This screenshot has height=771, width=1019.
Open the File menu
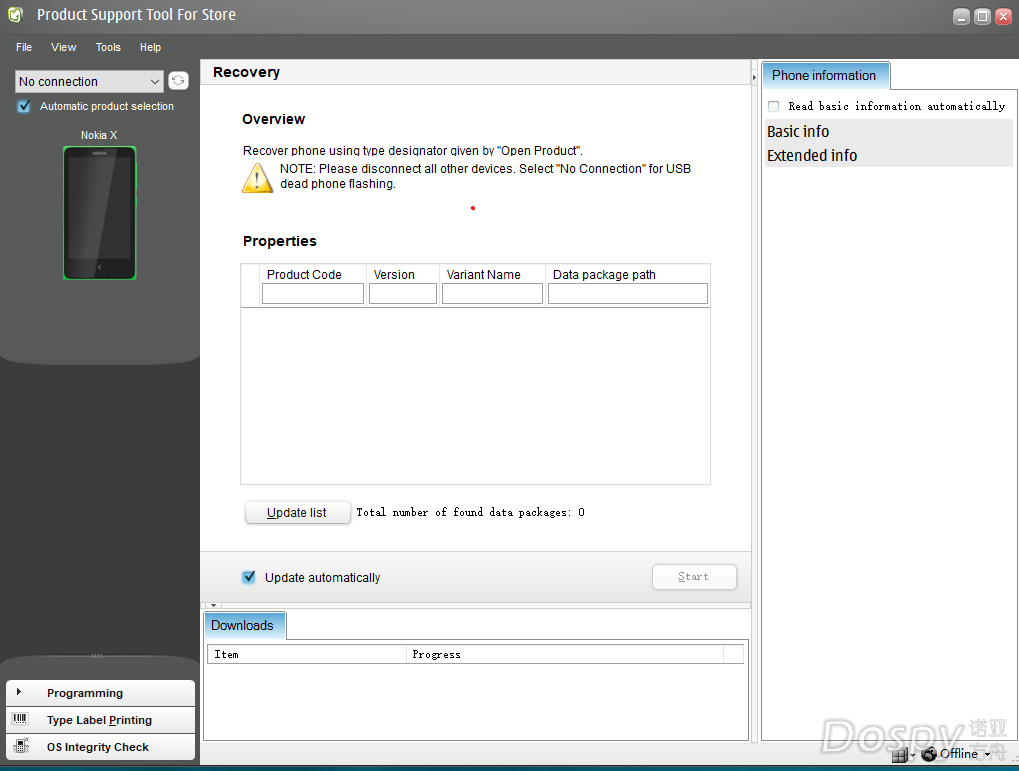click(24, 47)
